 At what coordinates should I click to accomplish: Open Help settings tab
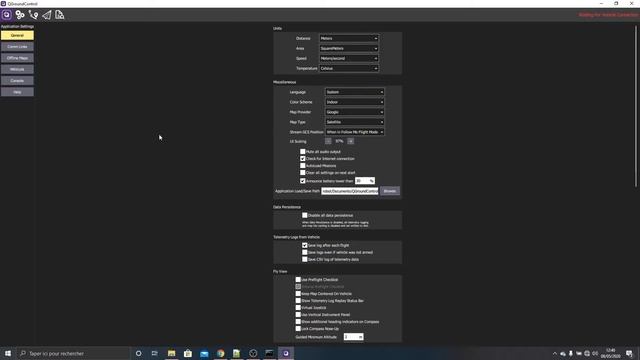17,92
